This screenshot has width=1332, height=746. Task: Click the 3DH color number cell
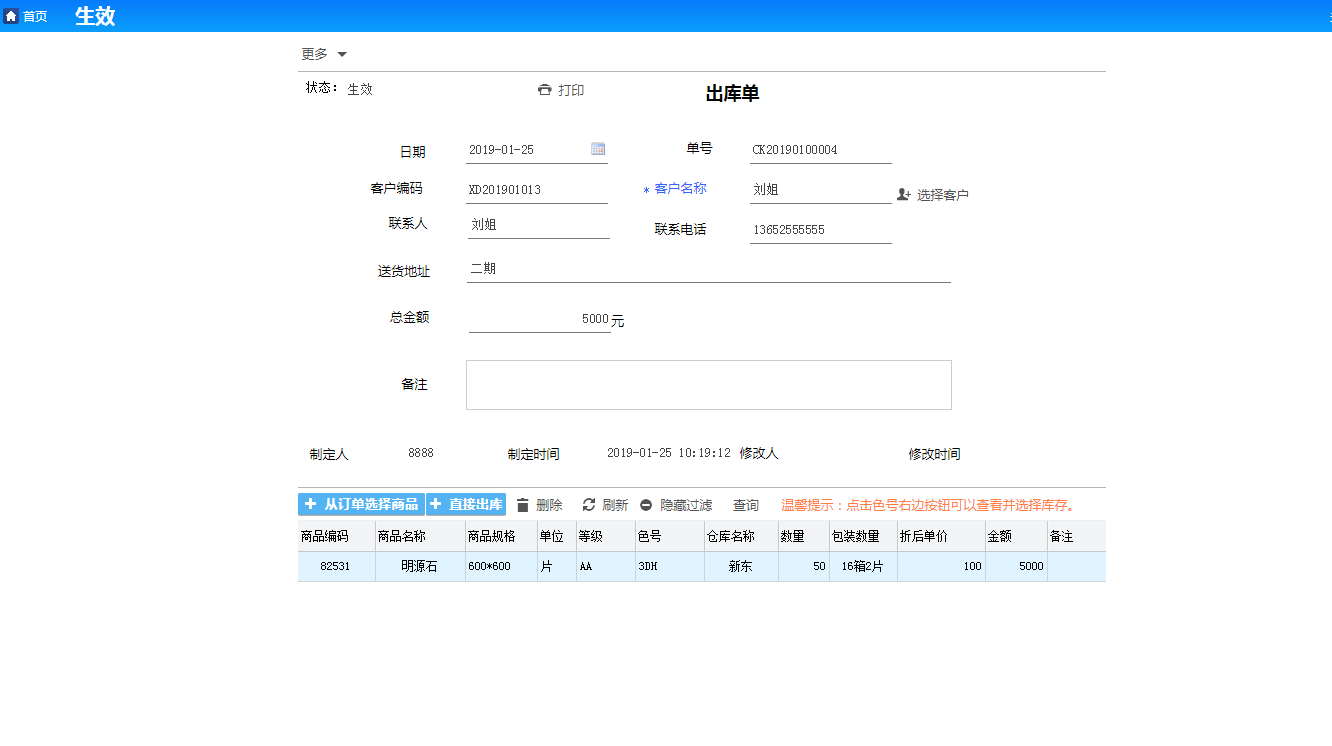click(x=670, y=566)
